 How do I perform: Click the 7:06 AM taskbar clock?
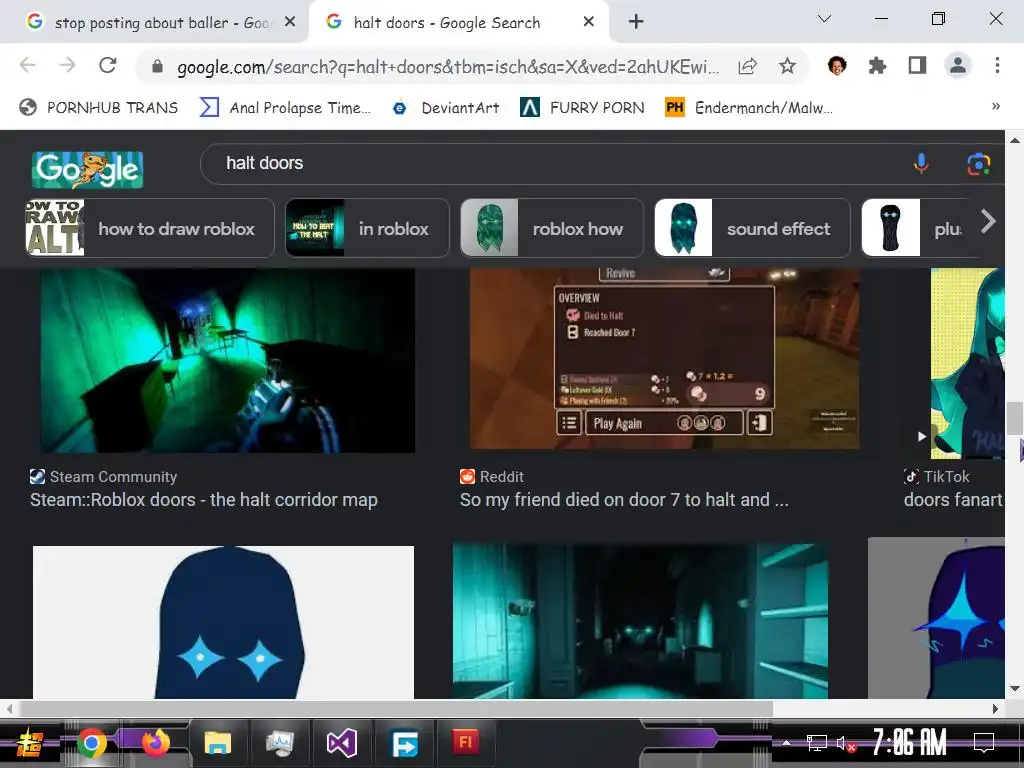pyautogui.click(x=910, y=742)
